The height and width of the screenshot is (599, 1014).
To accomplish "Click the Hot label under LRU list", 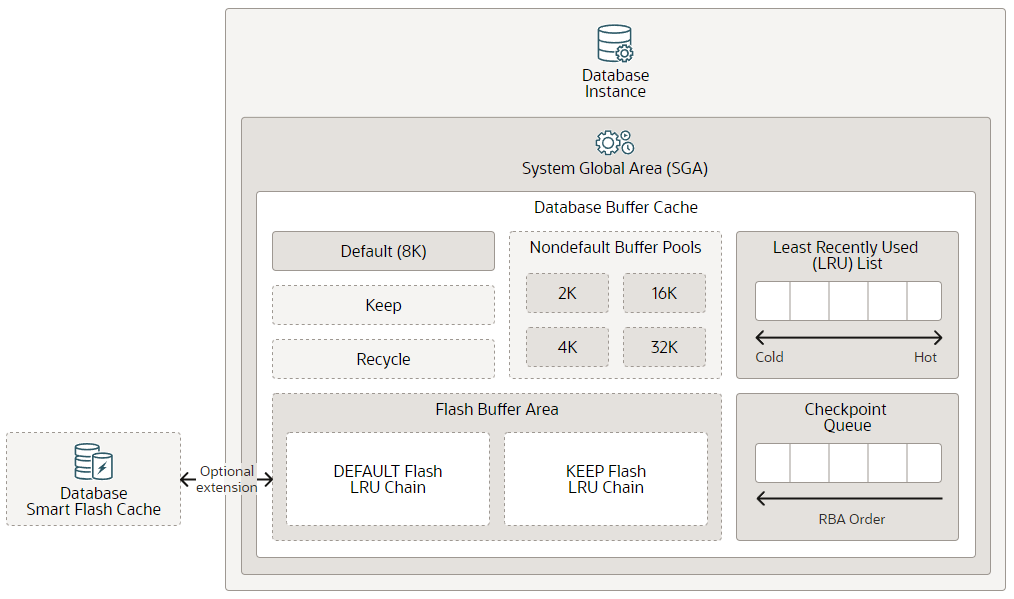I will 925,357.
